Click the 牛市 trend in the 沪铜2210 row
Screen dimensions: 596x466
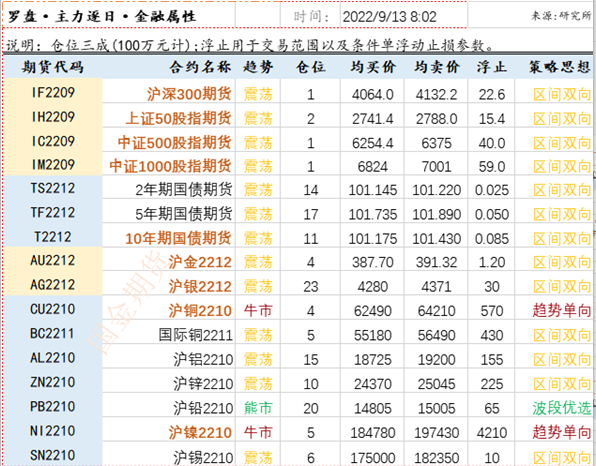coord(258,311)
